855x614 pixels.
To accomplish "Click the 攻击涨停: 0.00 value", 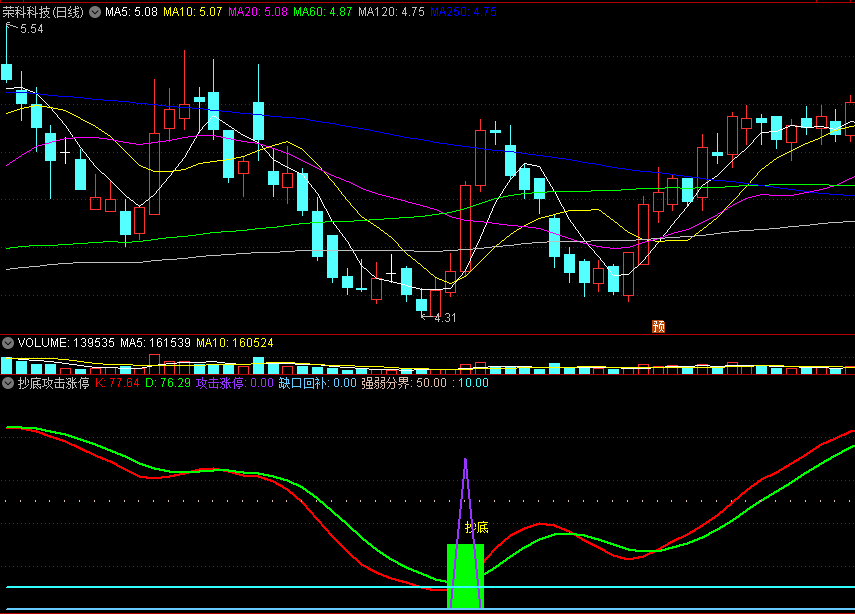I will point(234,383).
